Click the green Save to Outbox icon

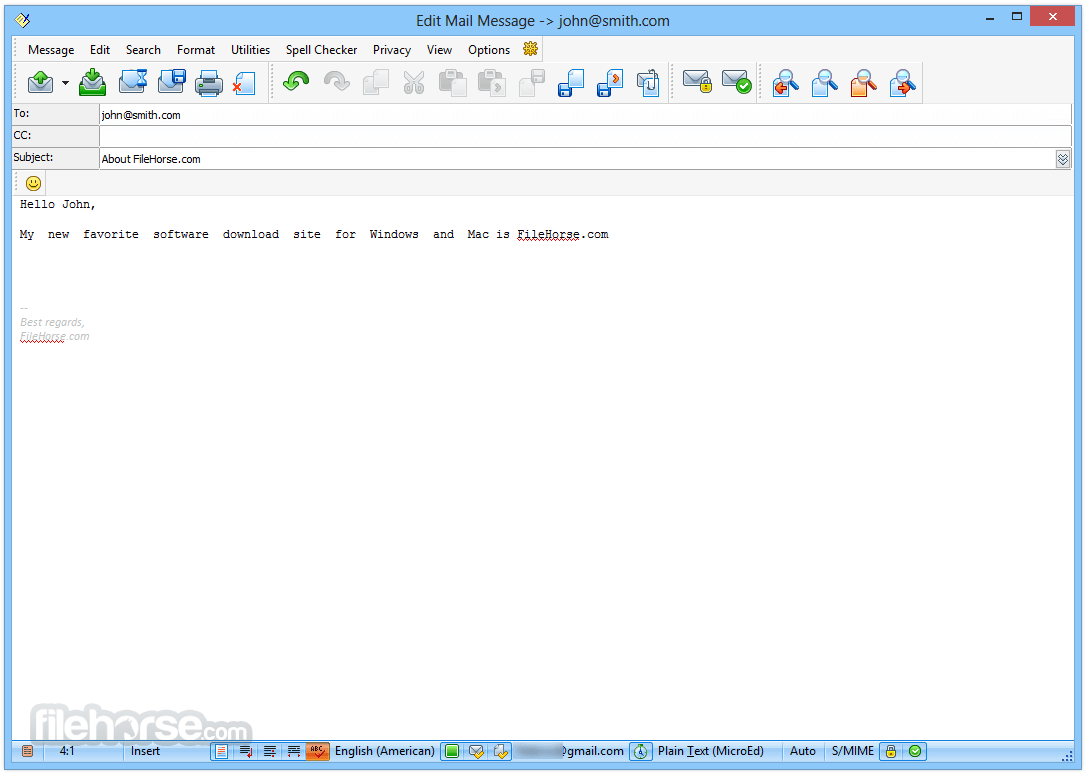click(x=92, y=83)
